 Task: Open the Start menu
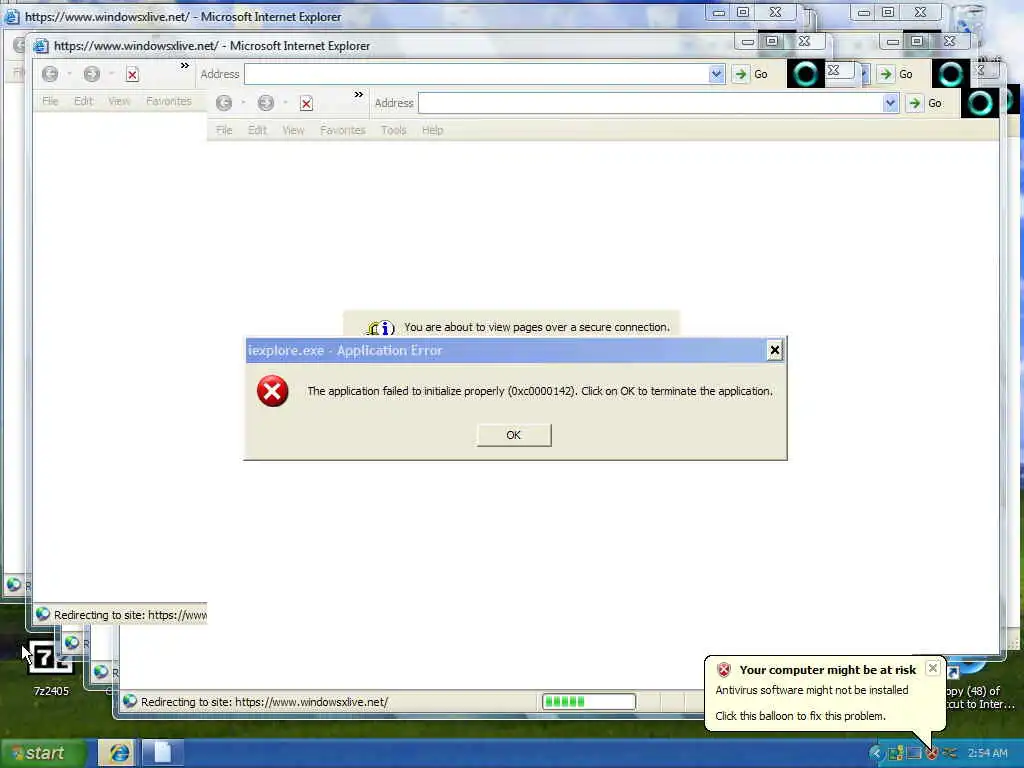coord(42,754)
